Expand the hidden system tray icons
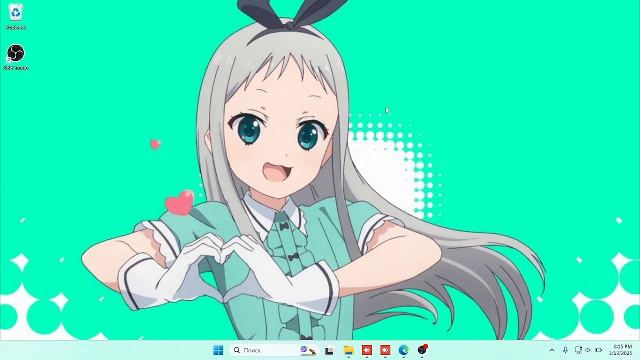This screenshot has width=640, height=360. tap(552, 350)
